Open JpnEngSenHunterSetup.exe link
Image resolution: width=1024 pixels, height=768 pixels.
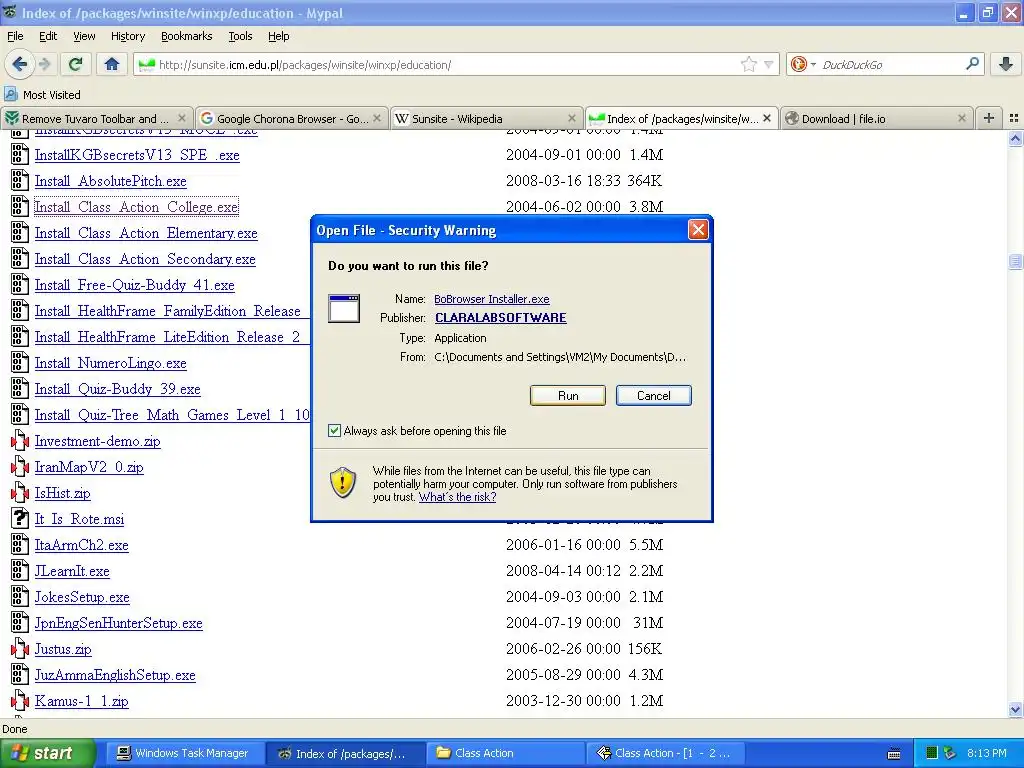click(x=118, y=623)
